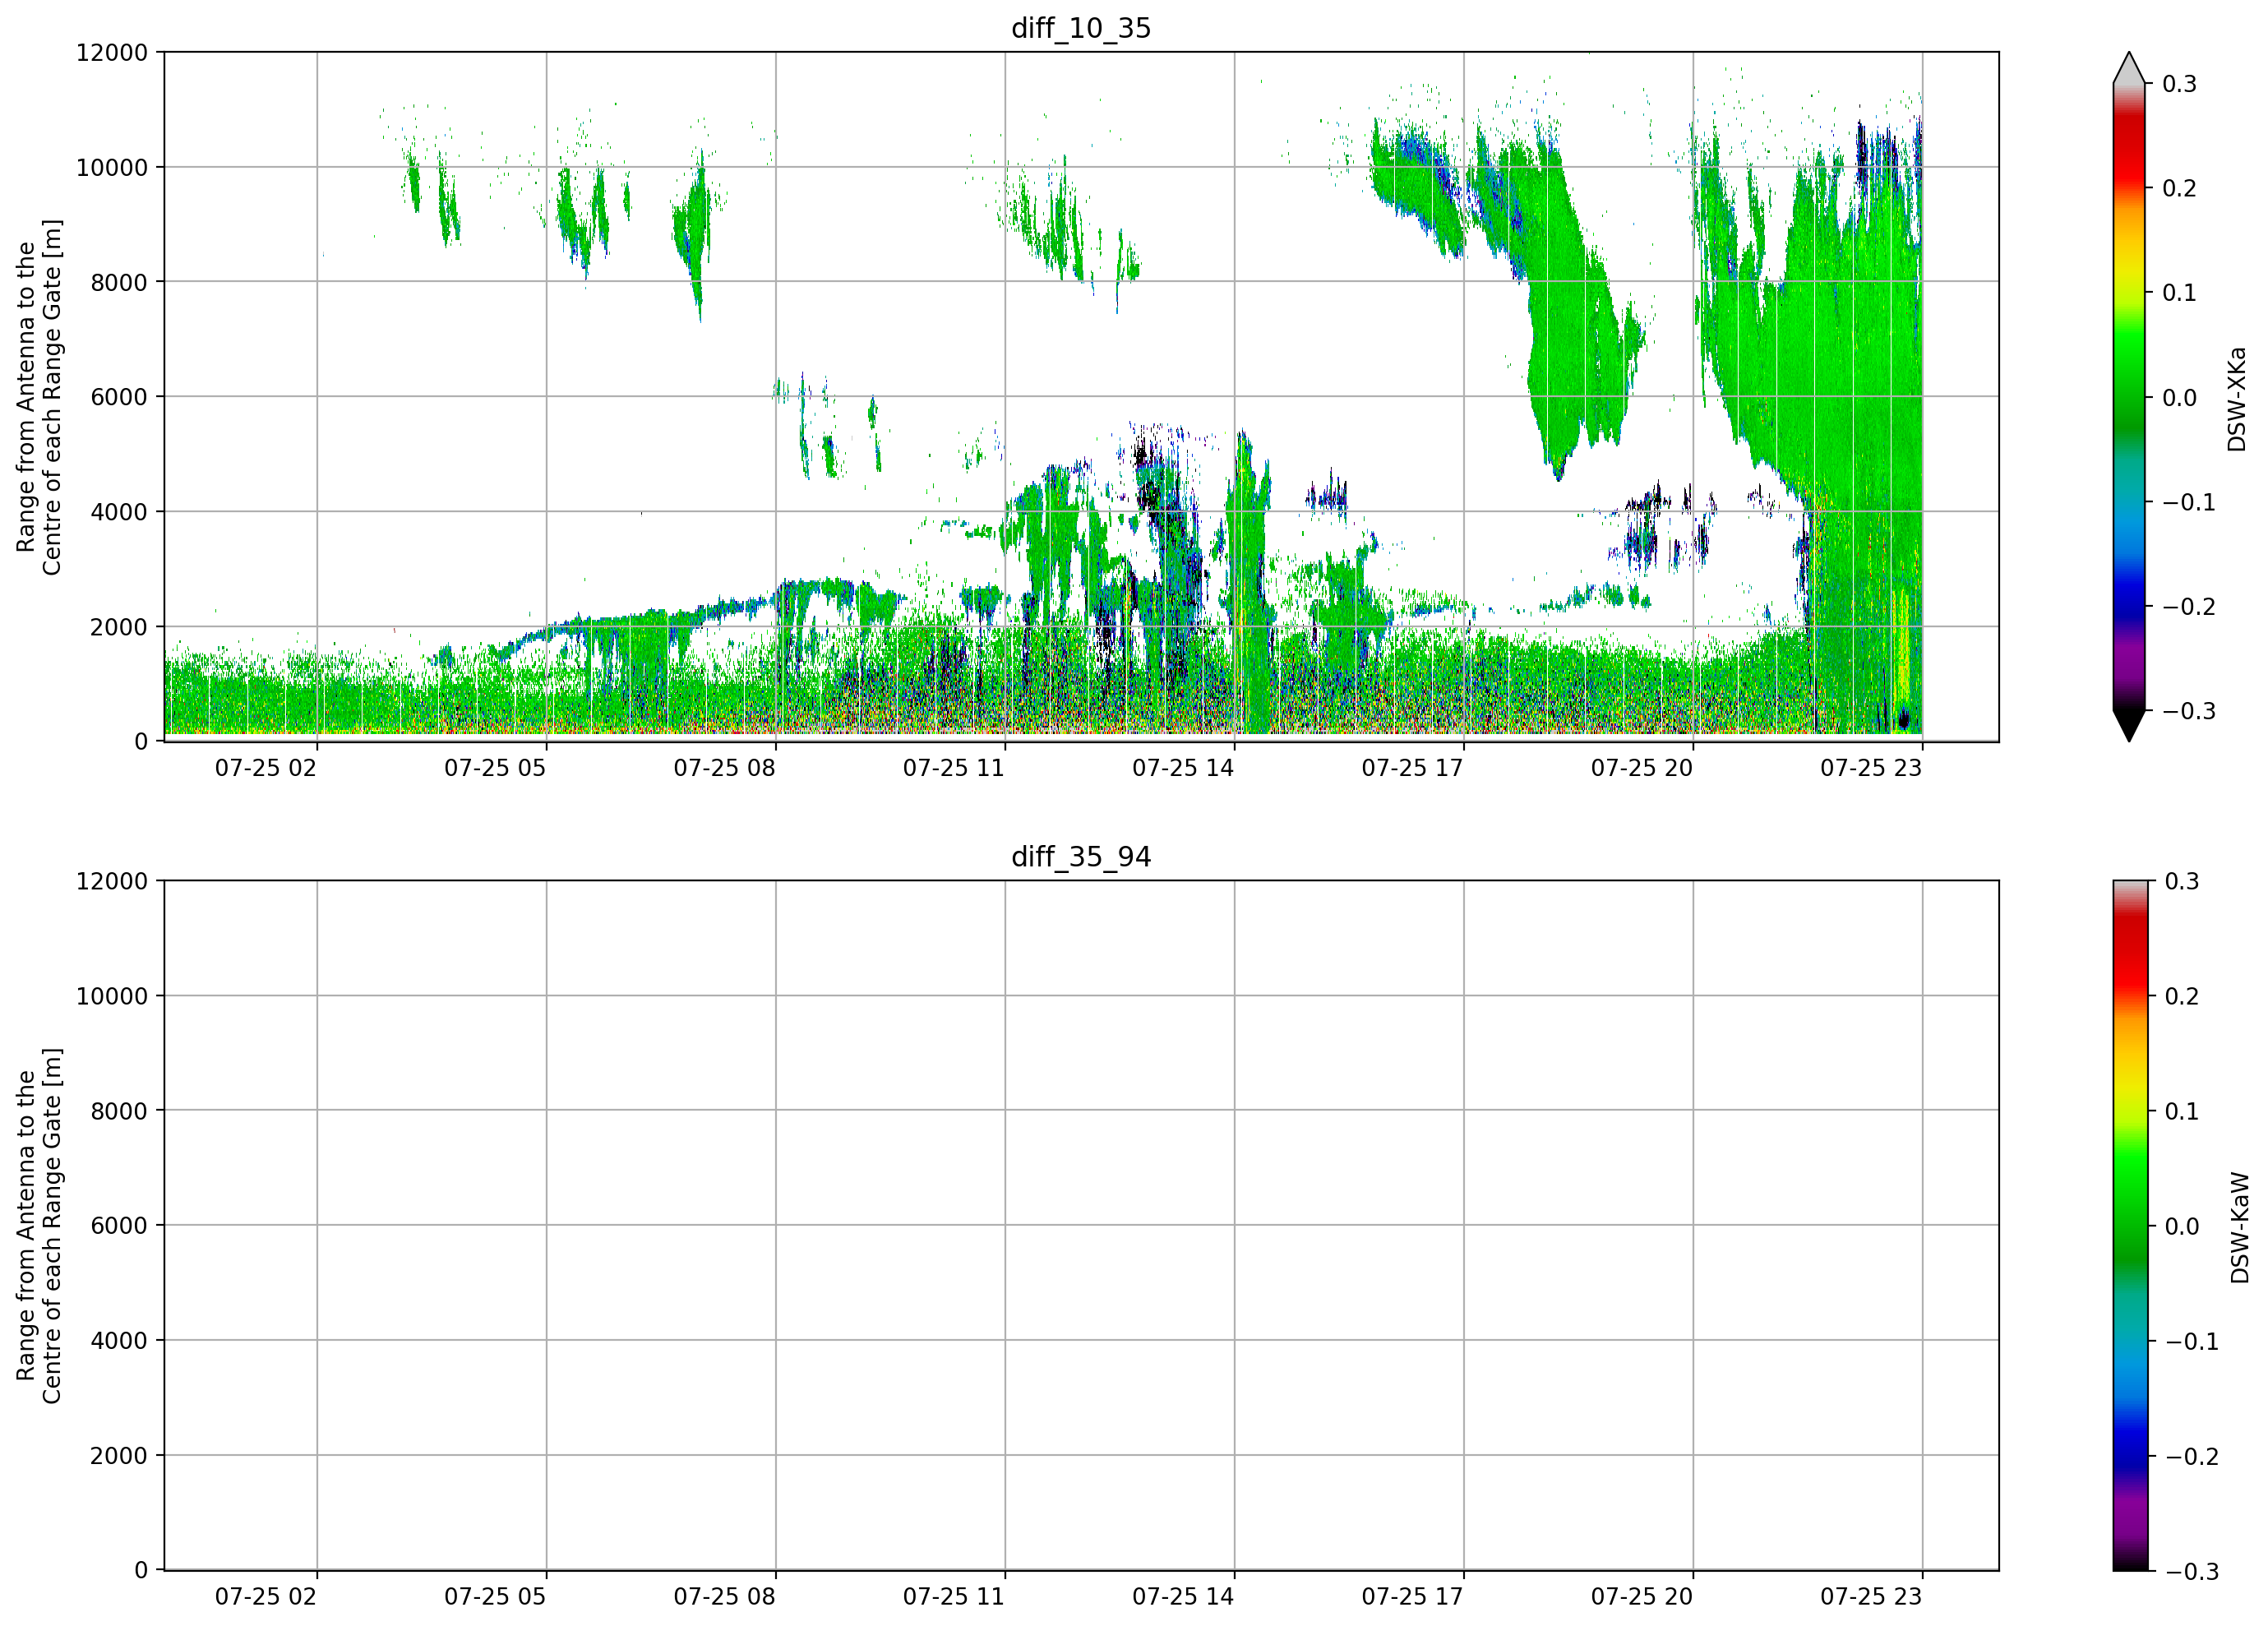Click '07-25 02' tick under diff_35_94 plot
The image size is (2268, 1626).
[x=266, y=1597]
